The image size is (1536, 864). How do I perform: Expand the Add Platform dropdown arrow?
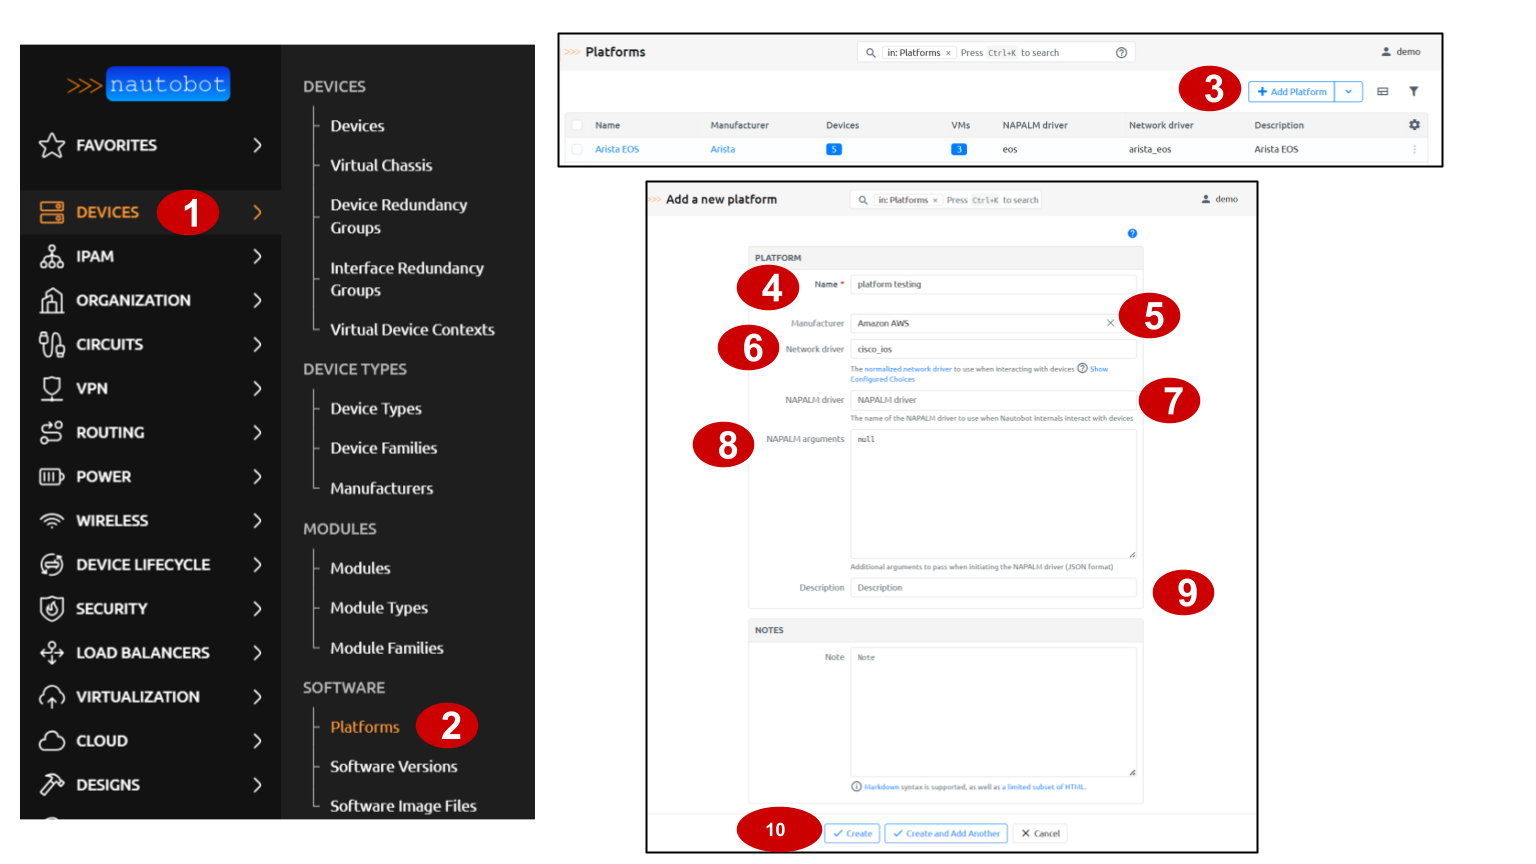pyautogui.click(x=1348, y=91)
